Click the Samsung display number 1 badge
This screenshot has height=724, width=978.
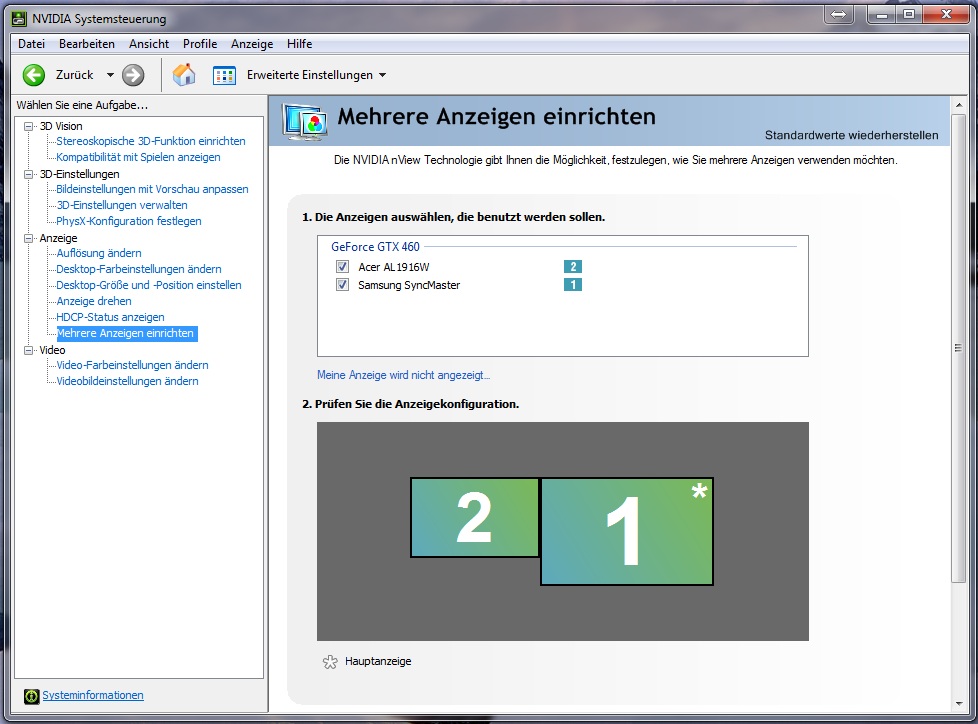(573, 285)
